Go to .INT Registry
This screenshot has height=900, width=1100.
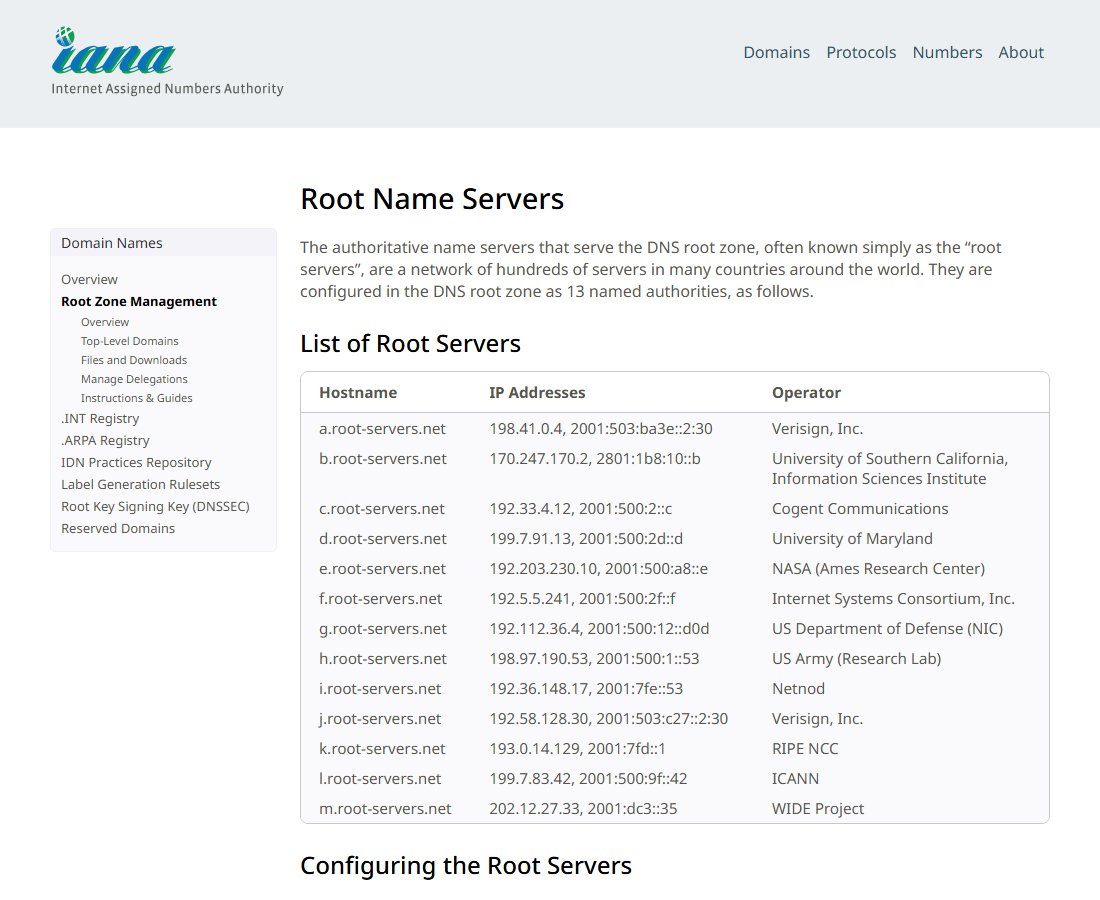point(100,419)
